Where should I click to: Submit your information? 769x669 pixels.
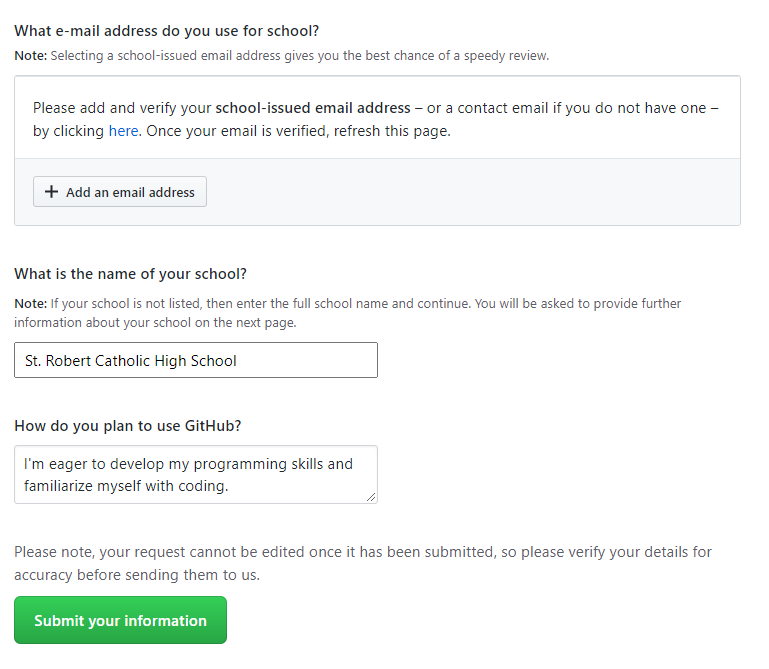(x=120, y=620)
